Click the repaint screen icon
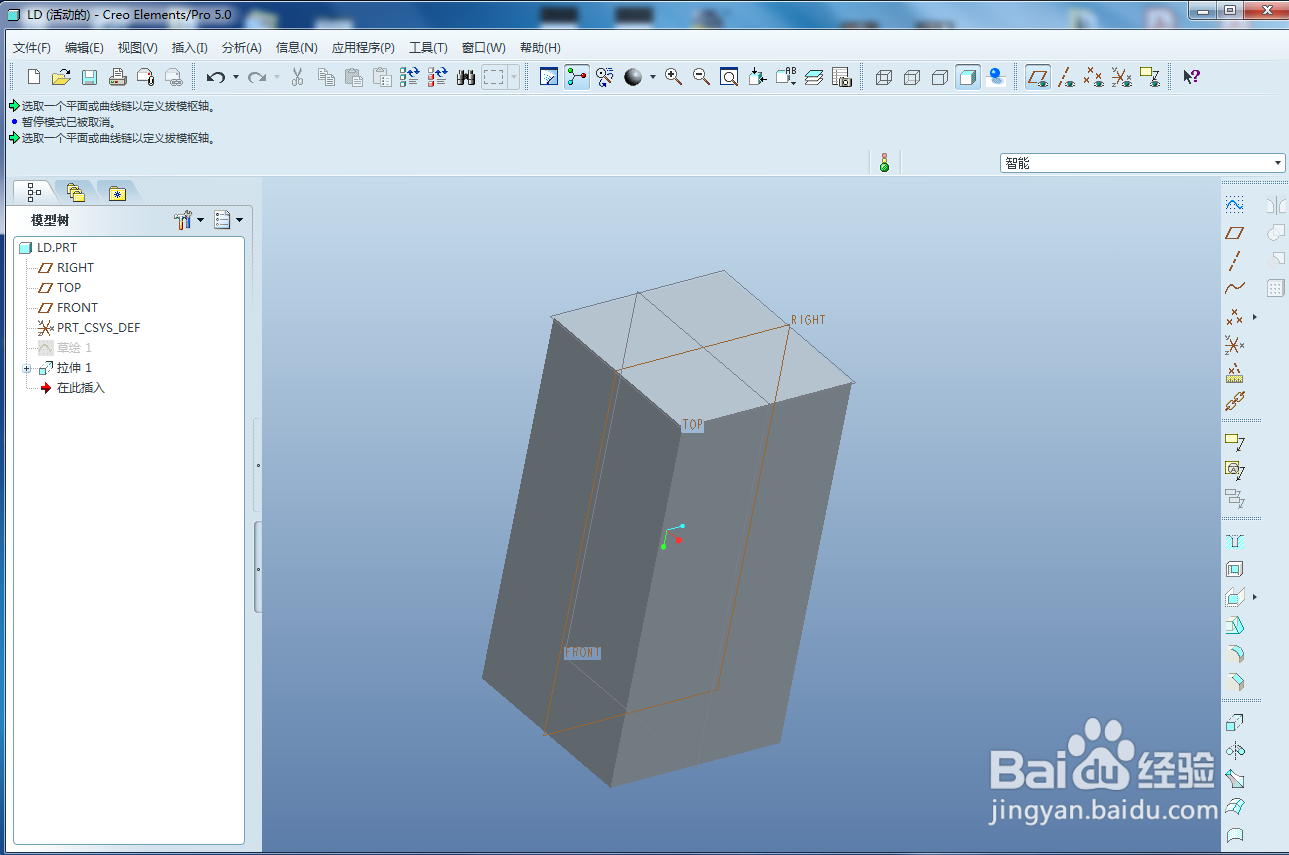 [x=549, y=77]
